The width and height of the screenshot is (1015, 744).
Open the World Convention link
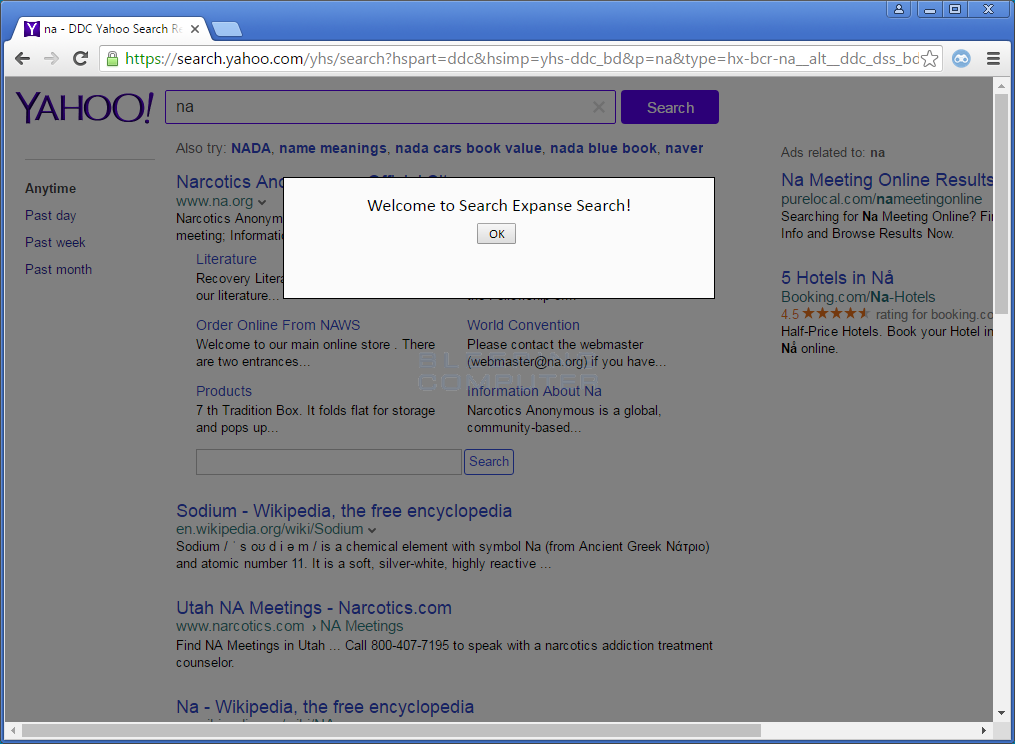point(523,325)
